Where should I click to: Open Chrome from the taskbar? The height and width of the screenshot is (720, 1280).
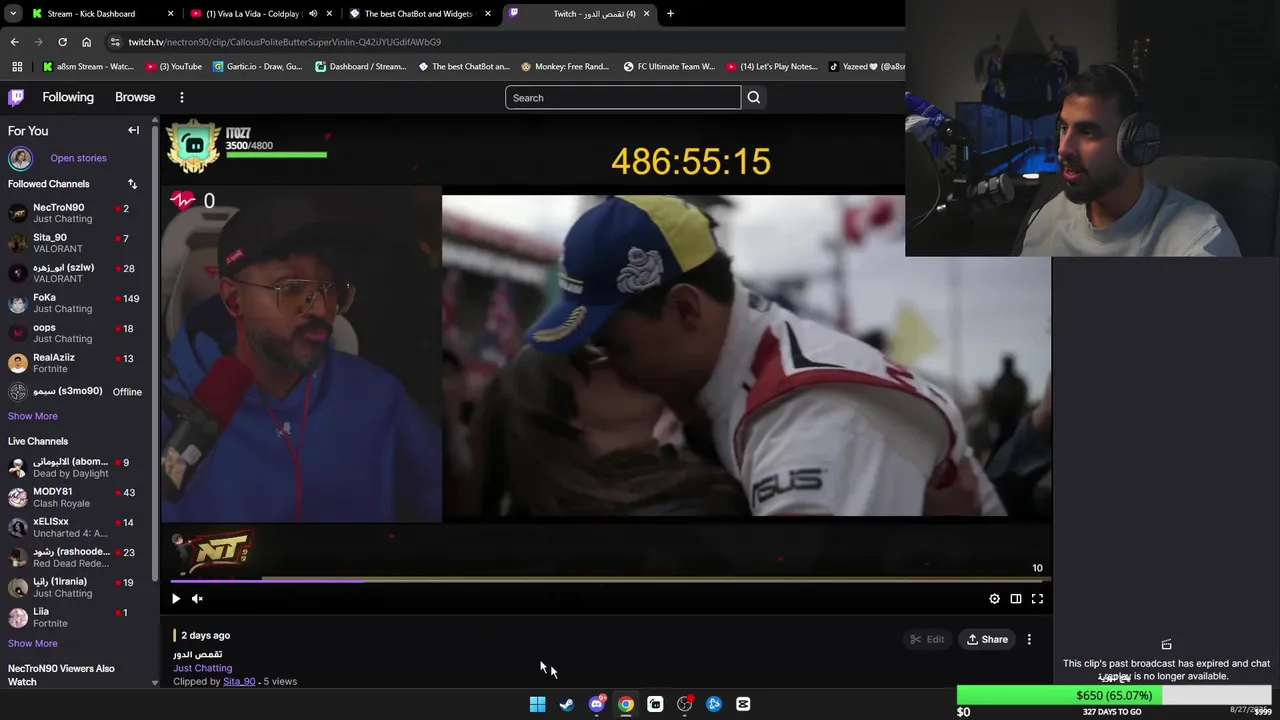tap(626, 704)
